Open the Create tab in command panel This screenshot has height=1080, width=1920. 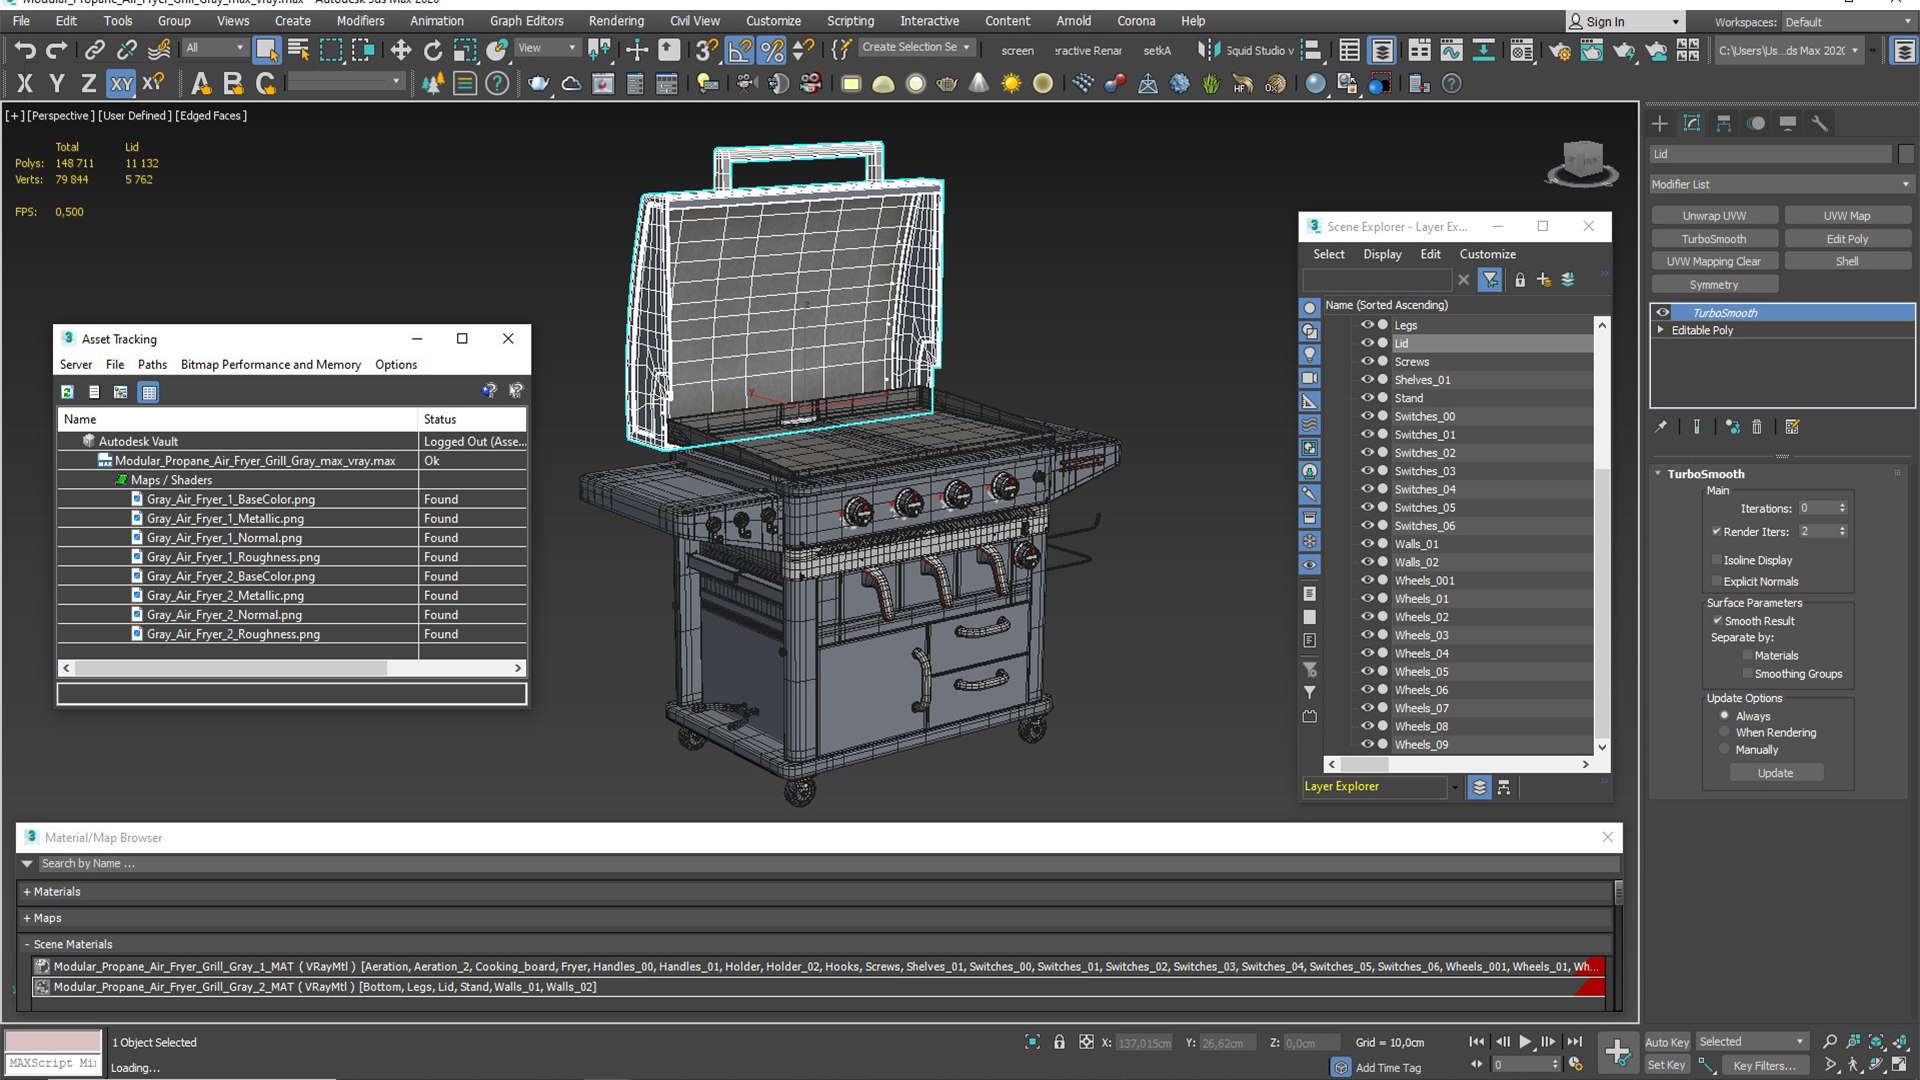point(1660,123)
